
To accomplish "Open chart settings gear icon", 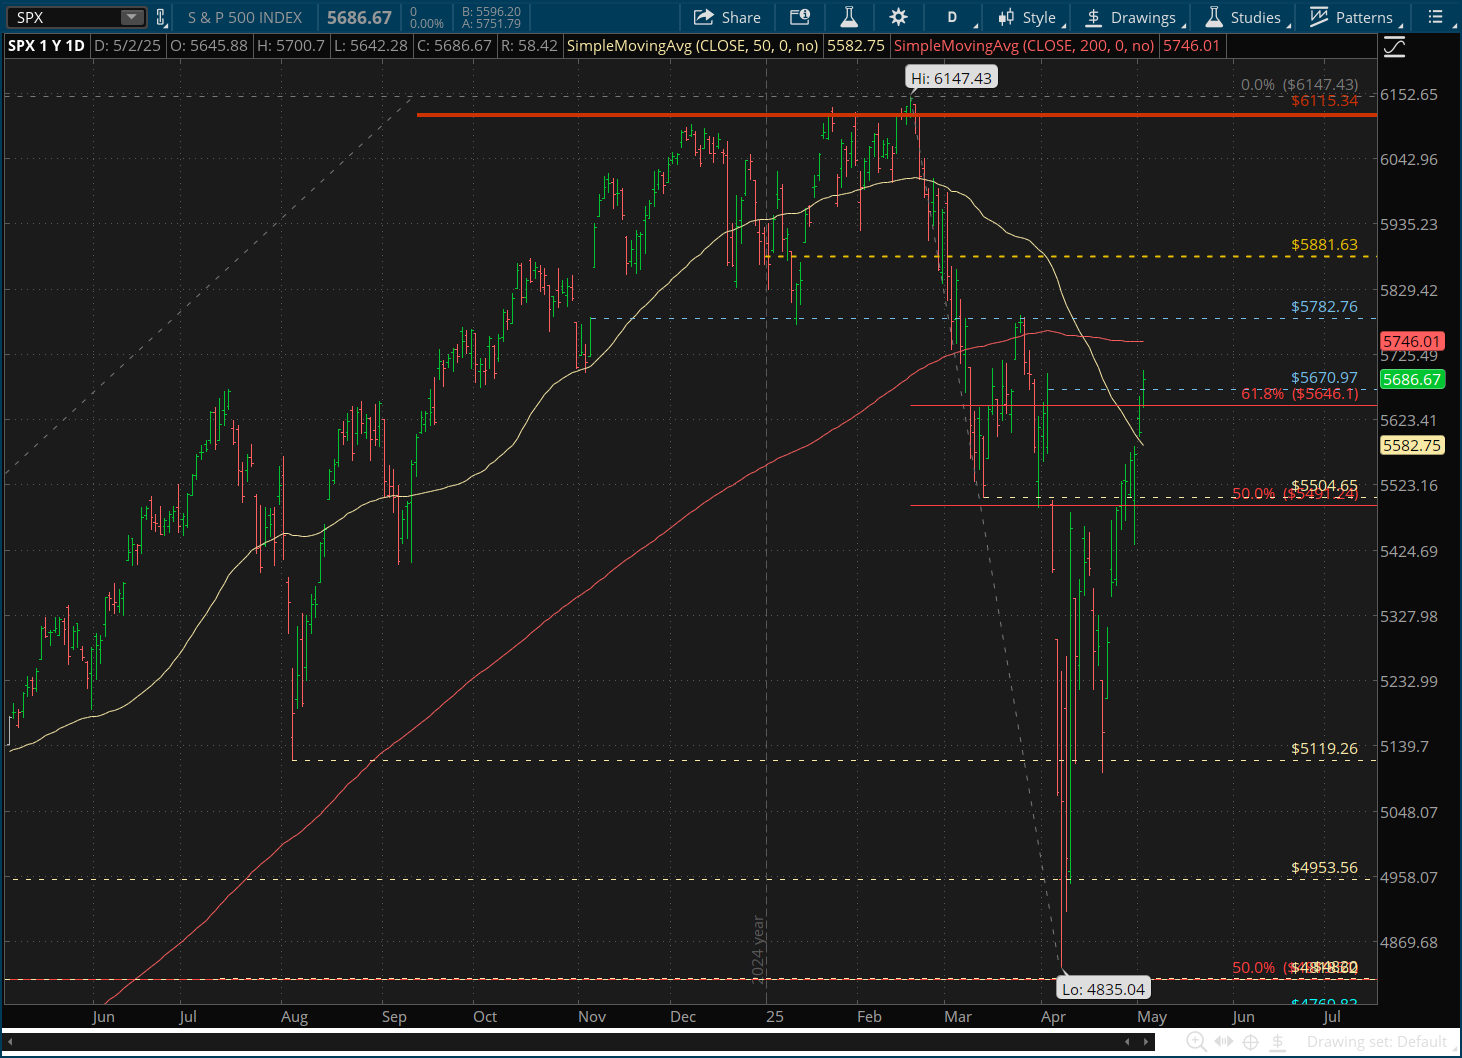I will [898, 17].
